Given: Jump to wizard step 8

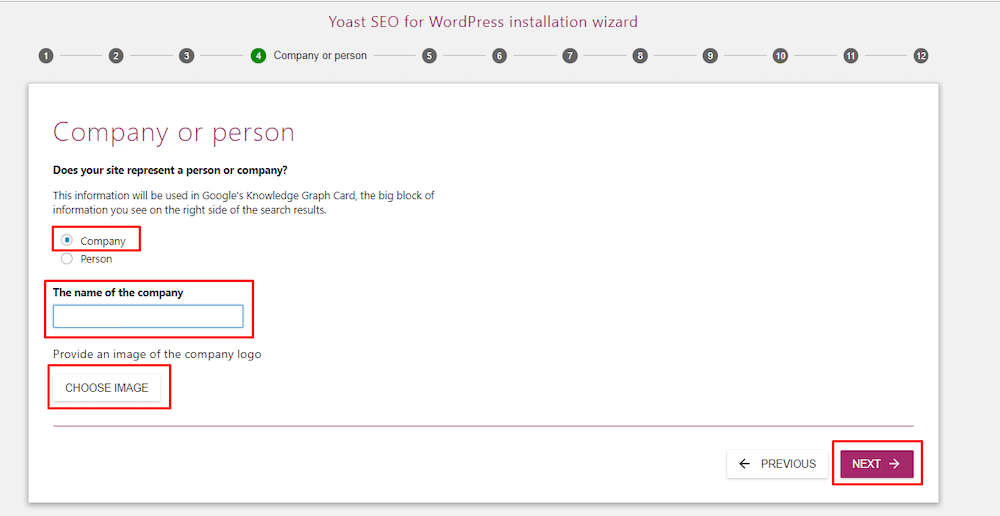Looking at the screenshot, I should pyautogui.click(x=640, y=56).
